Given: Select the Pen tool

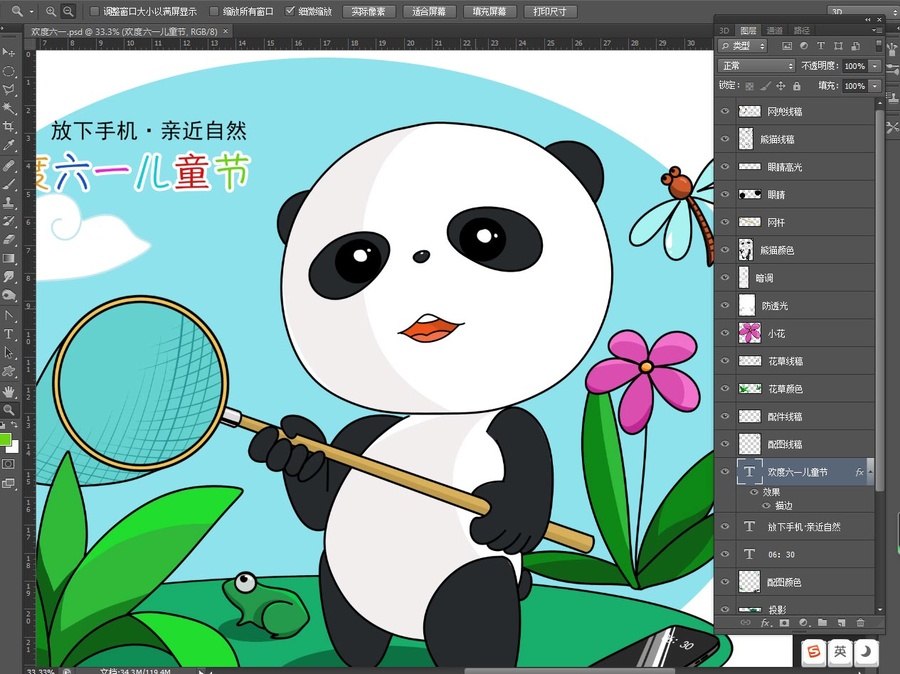Looking at the screenshot, I should pyautogui.click(x=9, y=315).
